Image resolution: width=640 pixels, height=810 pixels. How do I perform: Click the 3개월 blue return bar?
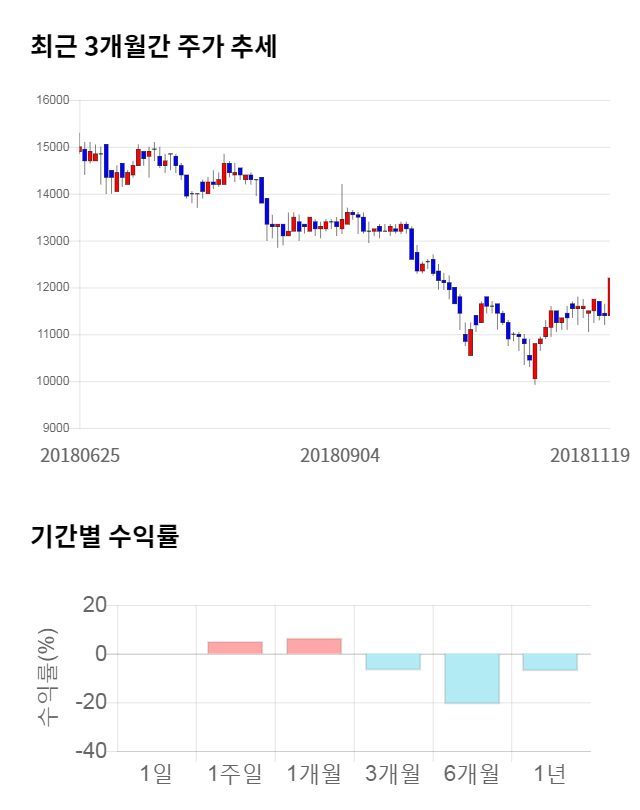point(393,661)
